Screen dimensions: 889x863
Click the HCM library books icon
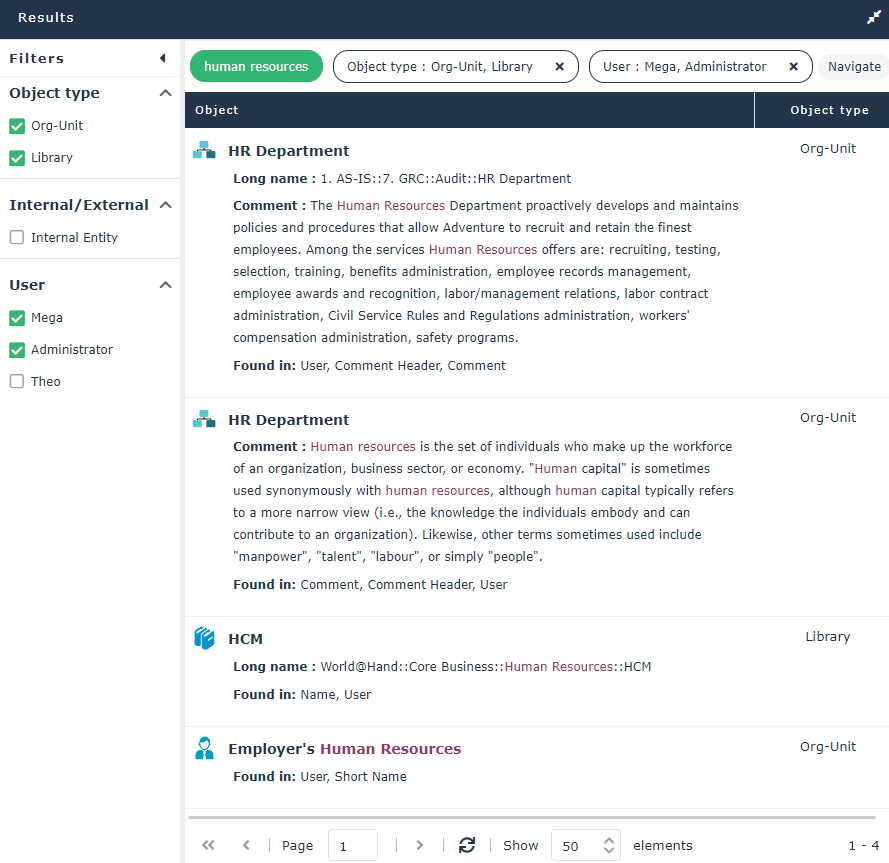tap(204, 638)
